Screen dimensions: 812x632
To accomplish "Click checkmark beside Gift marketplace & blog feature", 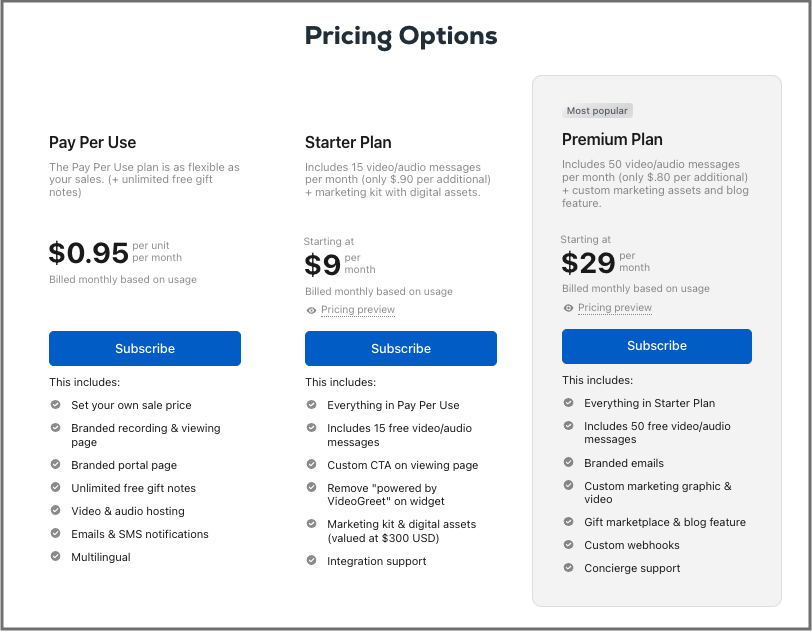I will coord(569,522).
